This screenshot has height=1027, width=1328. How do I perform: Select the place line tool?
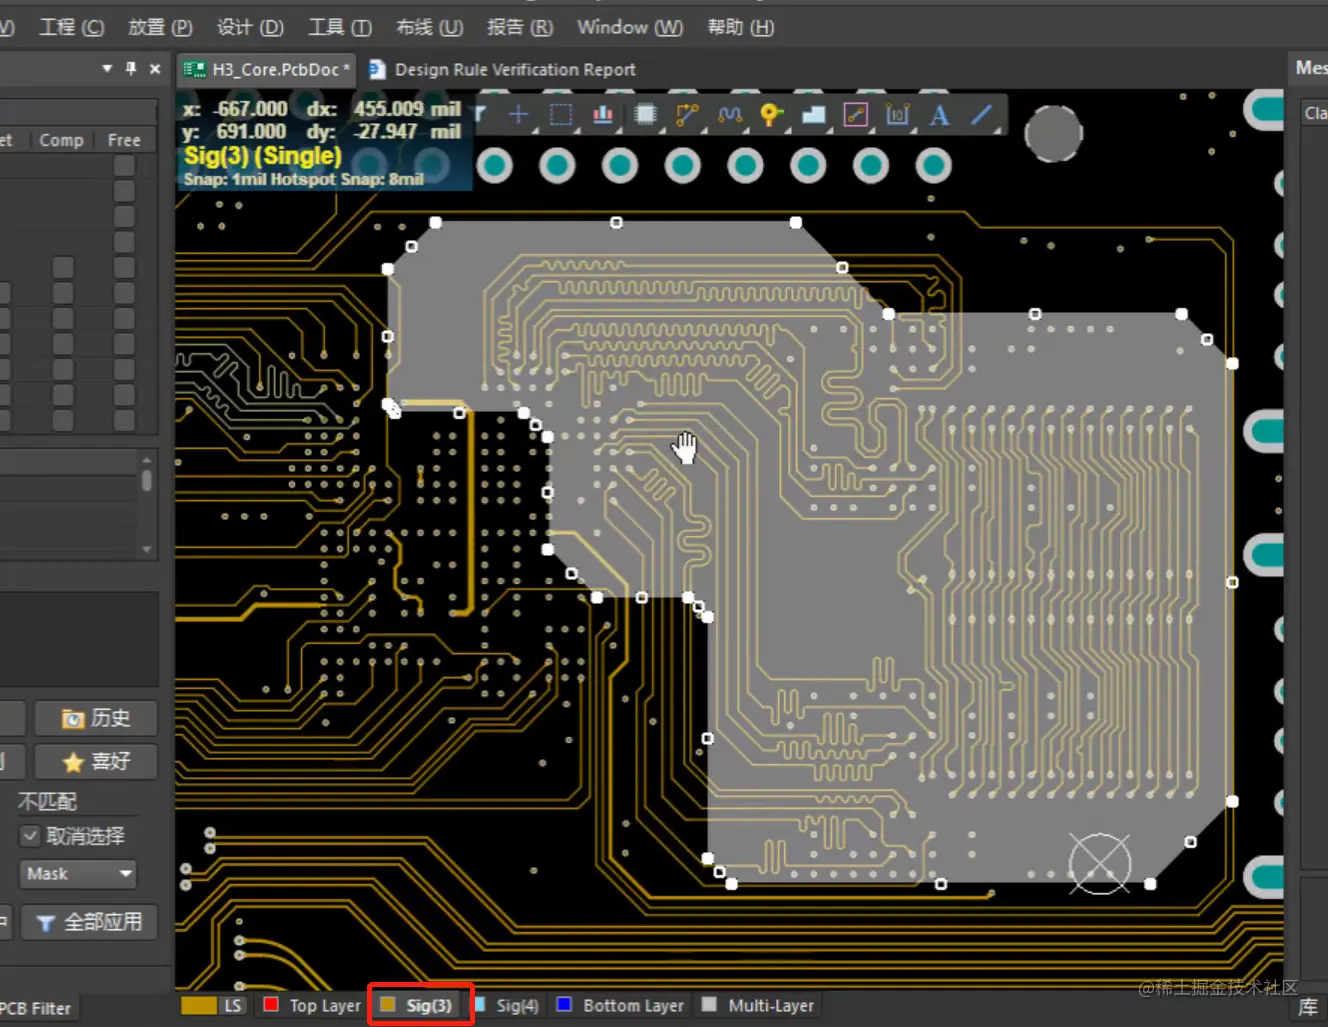pyautogui.click(x=981, y=115)
